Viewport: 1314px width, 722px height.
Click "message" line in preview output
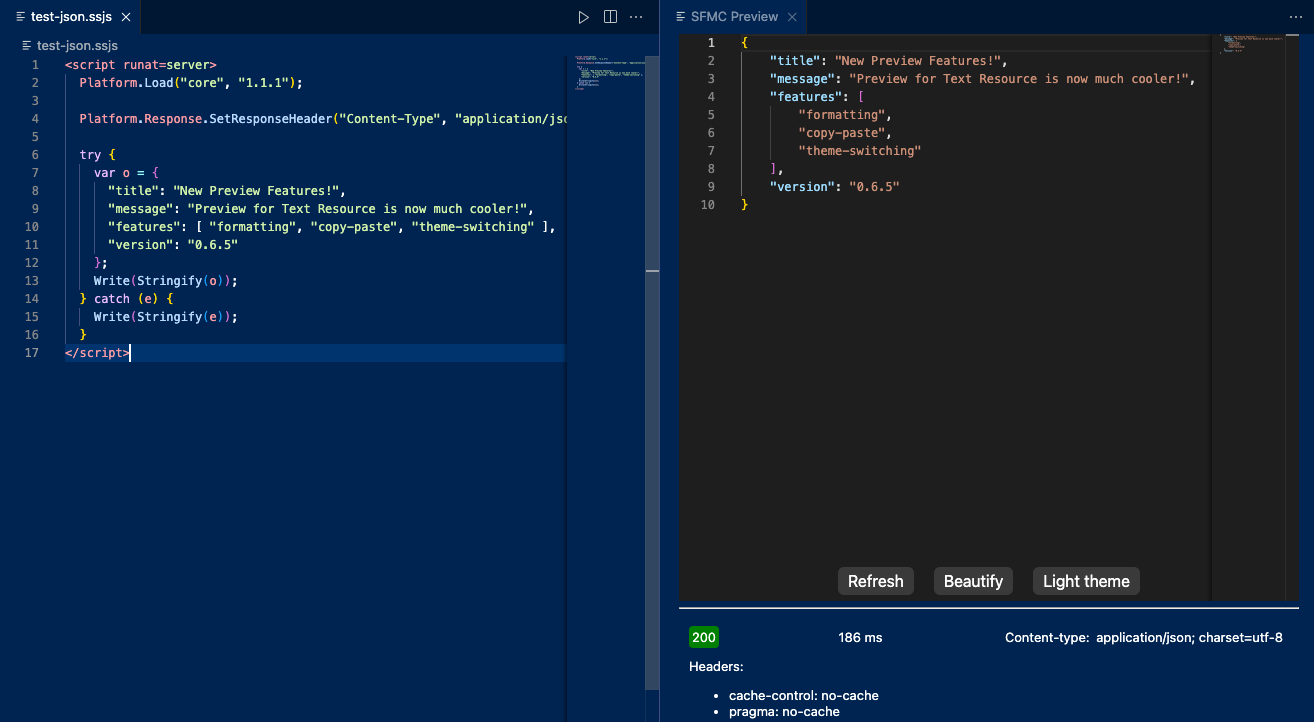click(982, 79)
